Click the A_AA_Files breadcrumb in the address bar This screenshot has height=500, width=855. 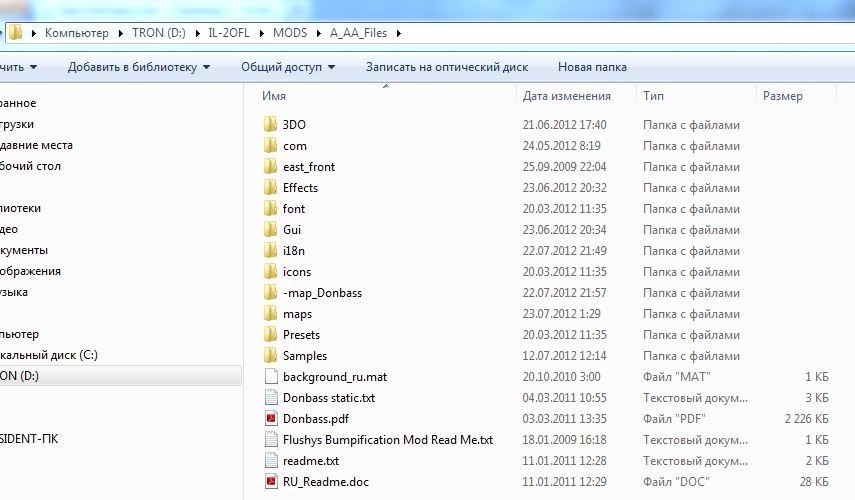coord(358,33)
